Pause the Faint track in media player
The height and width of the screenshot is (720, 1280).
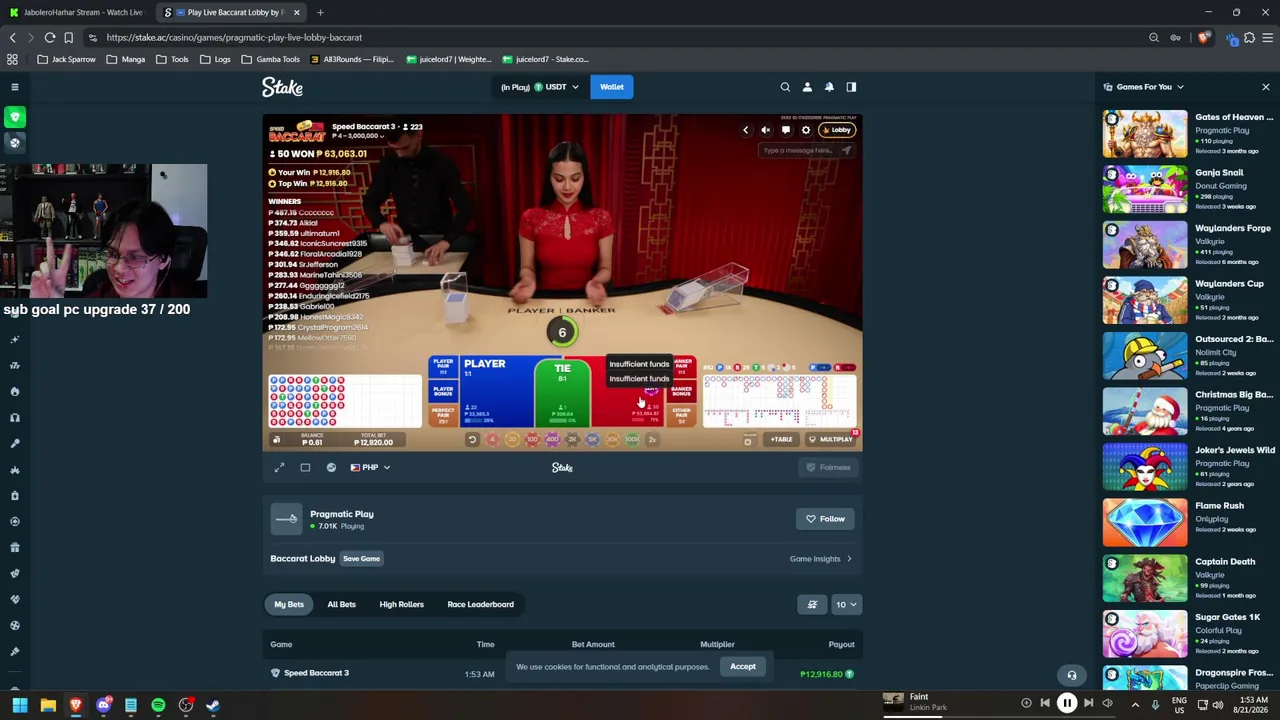(x=1067, y=703)
